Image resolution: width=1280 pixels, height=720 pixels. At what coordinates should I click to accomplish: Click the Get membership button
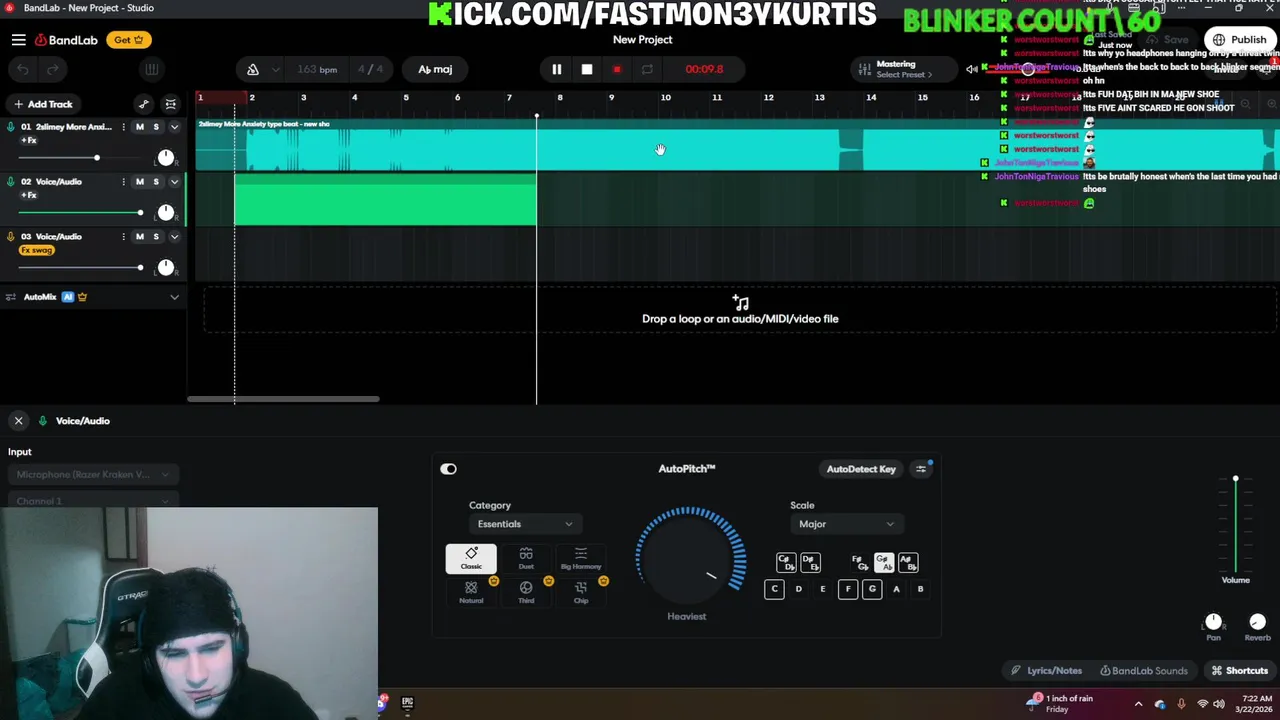[x=128, y=40]
